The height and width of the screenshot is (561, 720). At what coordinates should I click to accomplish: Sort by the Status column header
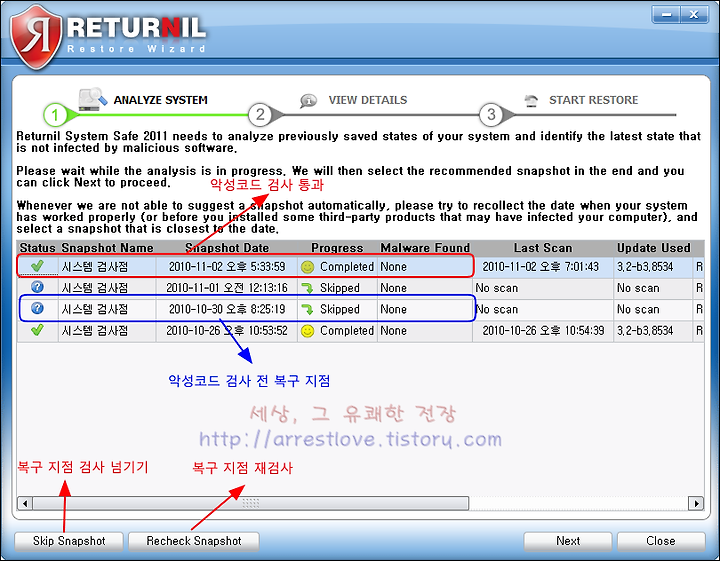[x=38, y=248]
